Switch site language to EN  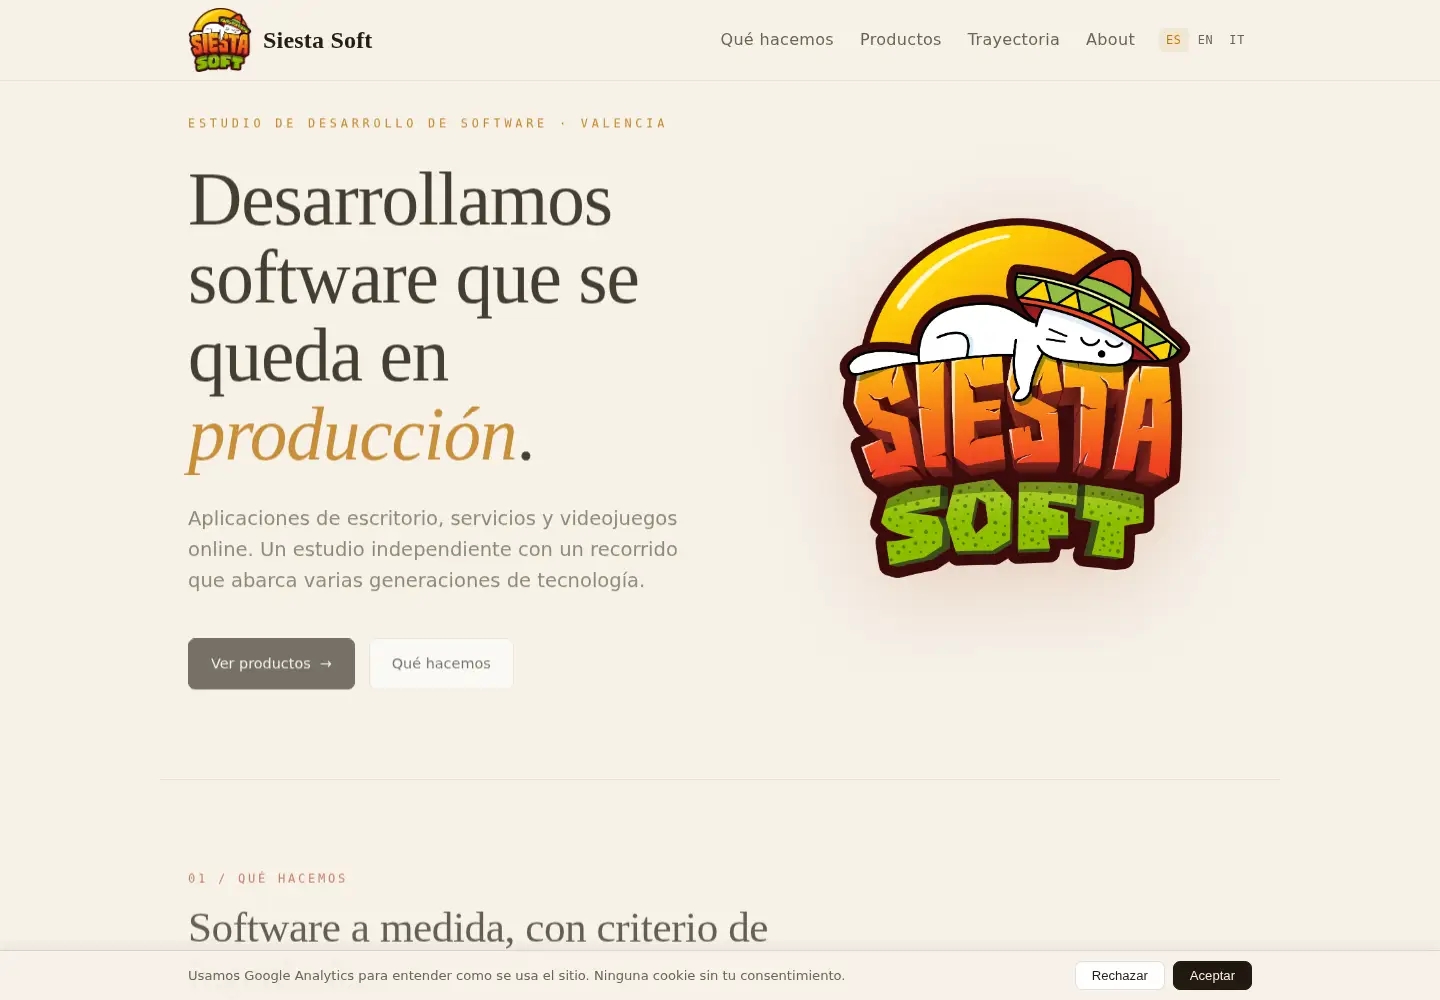click(1205, 40)
